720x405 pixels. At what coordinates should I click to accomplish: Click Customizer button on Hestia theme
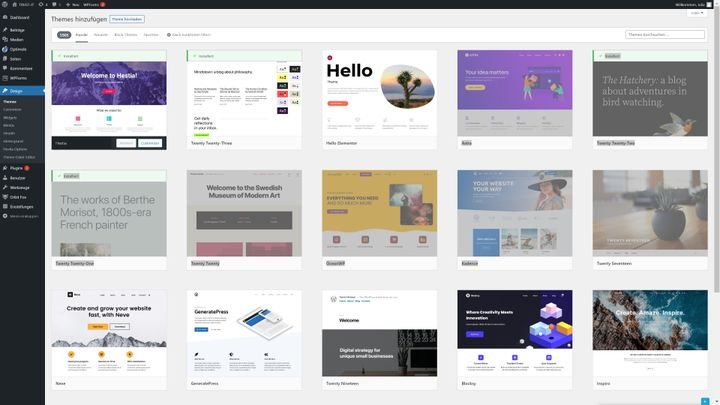150,143
